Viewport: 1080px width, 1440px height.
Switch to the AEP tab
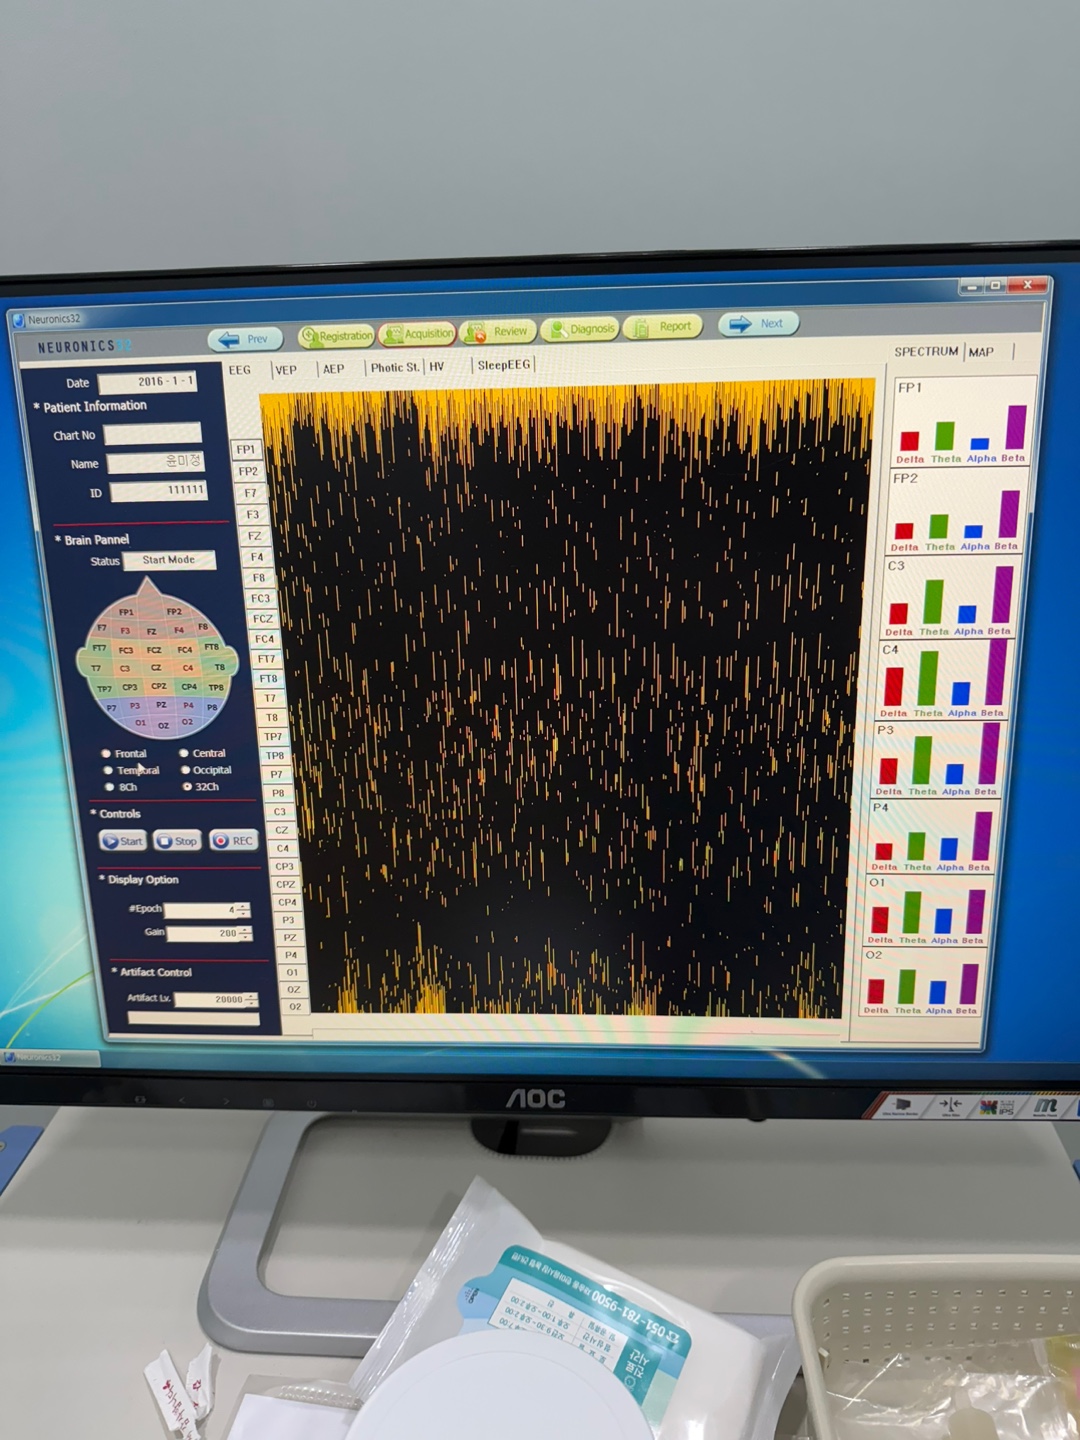pyautogui.click(x=333, y=369)
